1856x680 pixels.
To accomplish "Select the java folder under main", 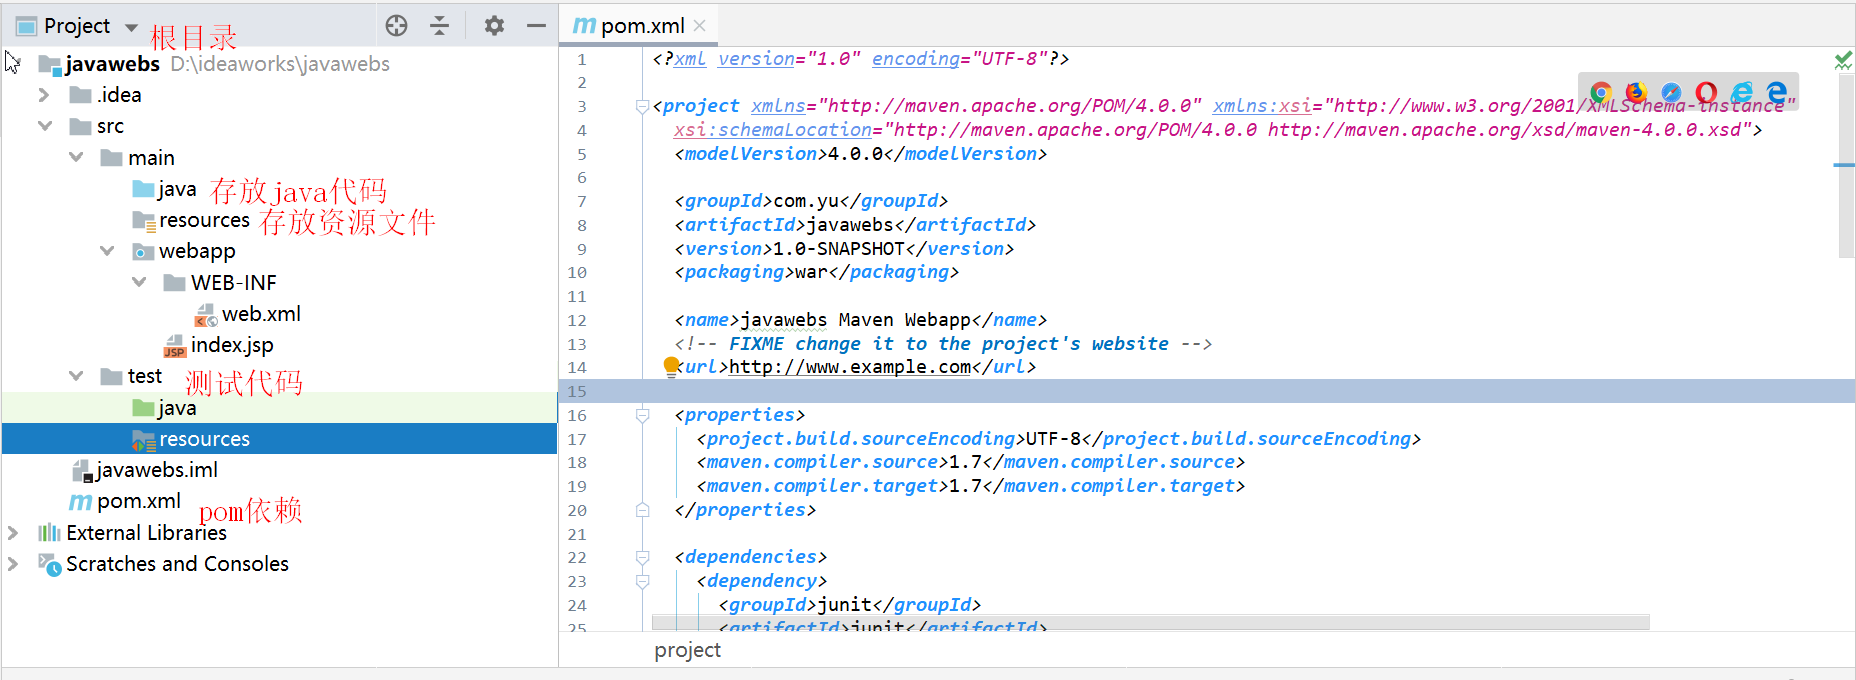I will pyautogui.click(x=177, y=189).
